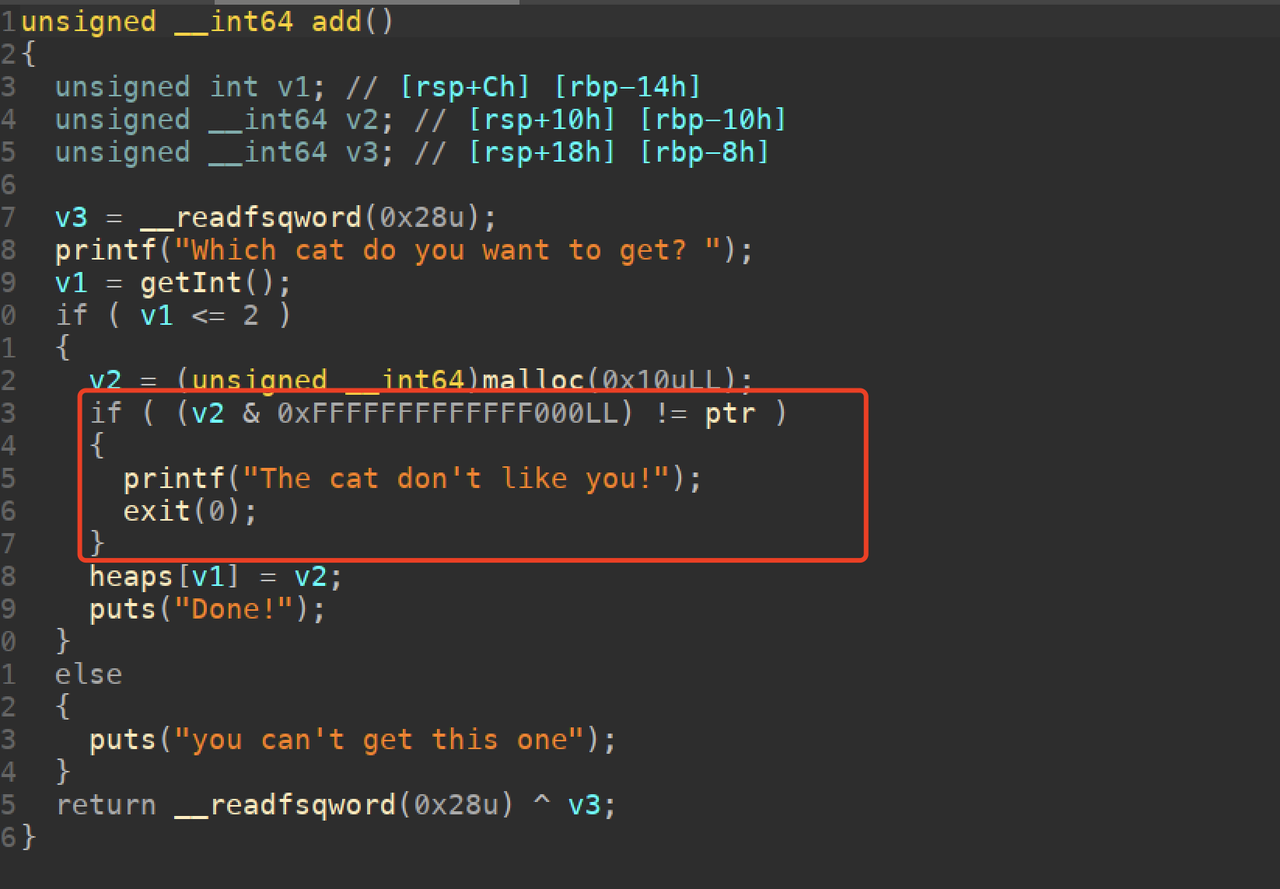Click the return statement keyword
The width and height of the screenshot is (1280, 889).
pyautogui.click(x=106, y=805)
